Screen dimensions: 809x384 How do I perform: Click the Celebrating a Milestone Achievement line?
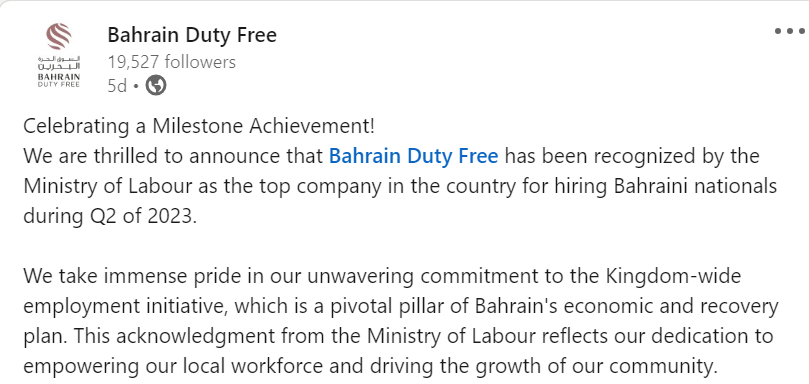pos(199,126)
